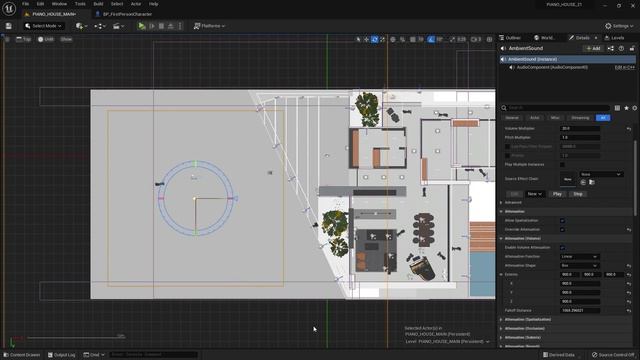Click the Falloff Distance value field
This screenshot has height=360, width=640.
[x=580, y=311]
